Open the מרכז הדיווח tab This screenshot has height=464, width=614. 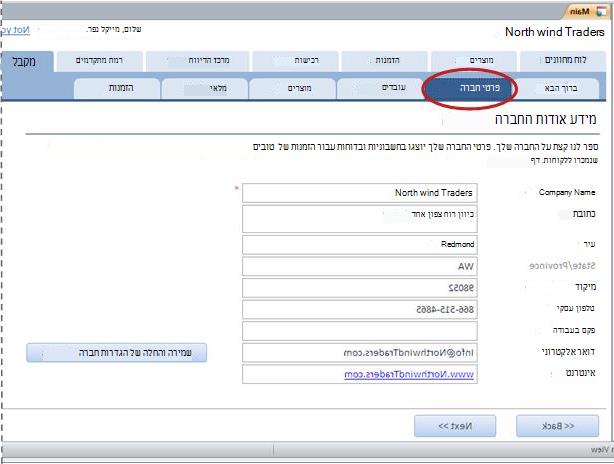pyautogui.click(x=197, y=61)
